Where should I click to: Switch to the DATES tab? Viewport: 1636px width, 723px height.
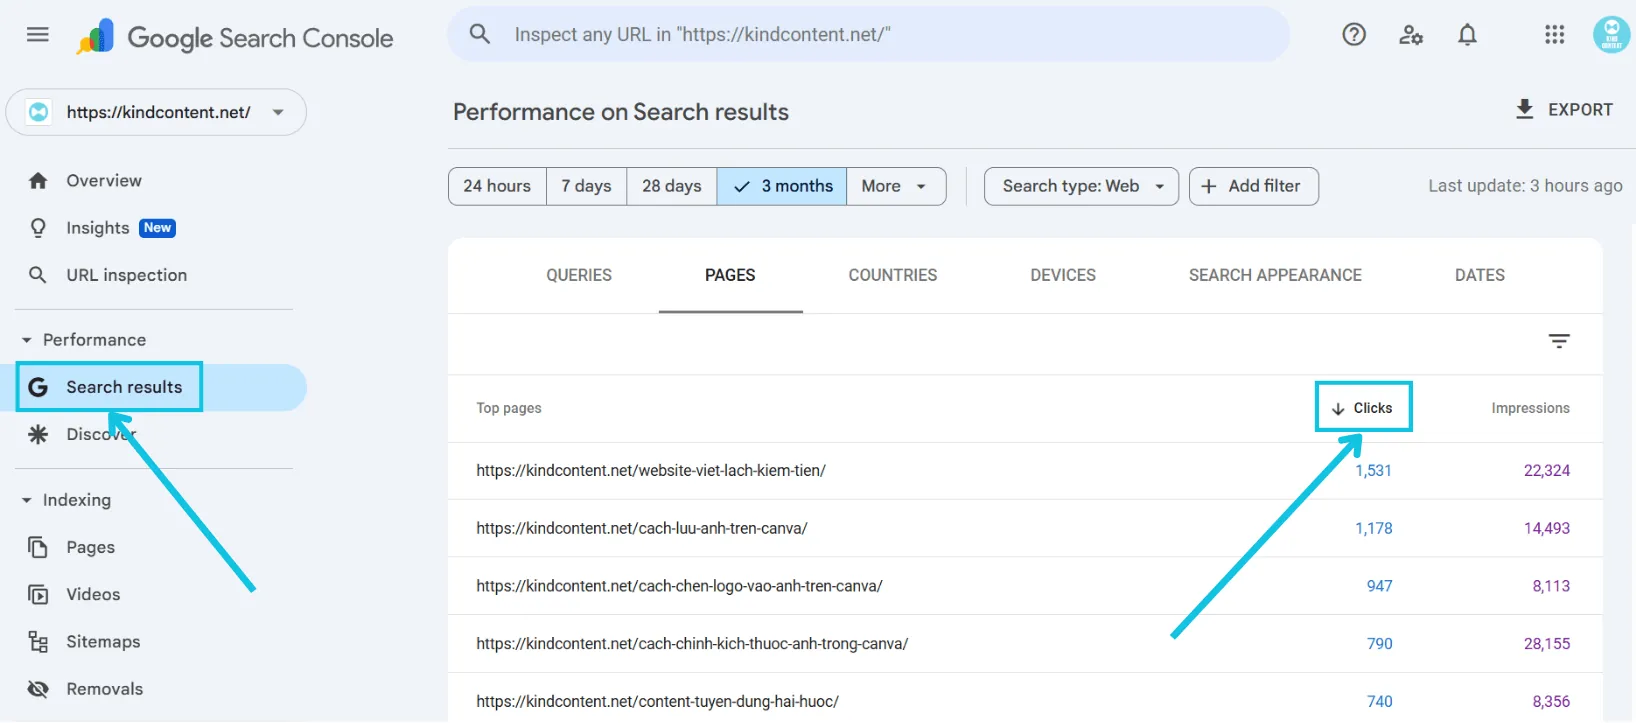(x=1480, y=275)
